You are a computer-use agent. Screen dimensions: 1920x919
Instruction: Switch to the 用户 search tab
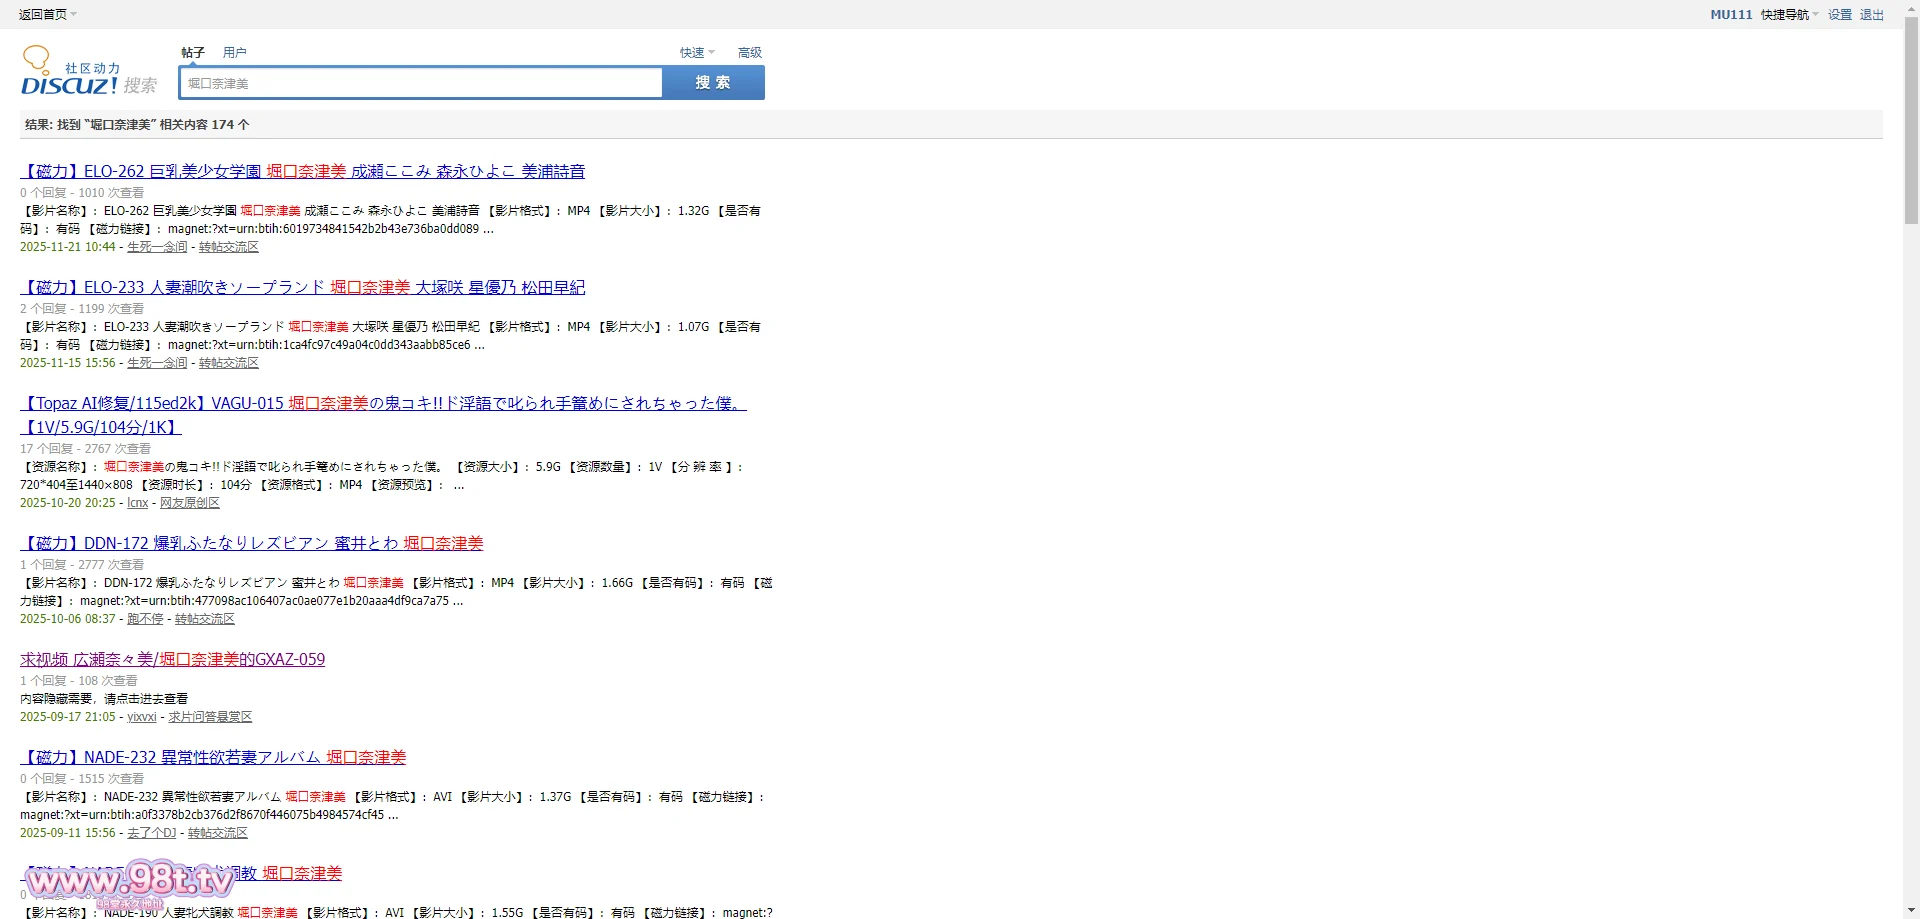coord(234,53)
